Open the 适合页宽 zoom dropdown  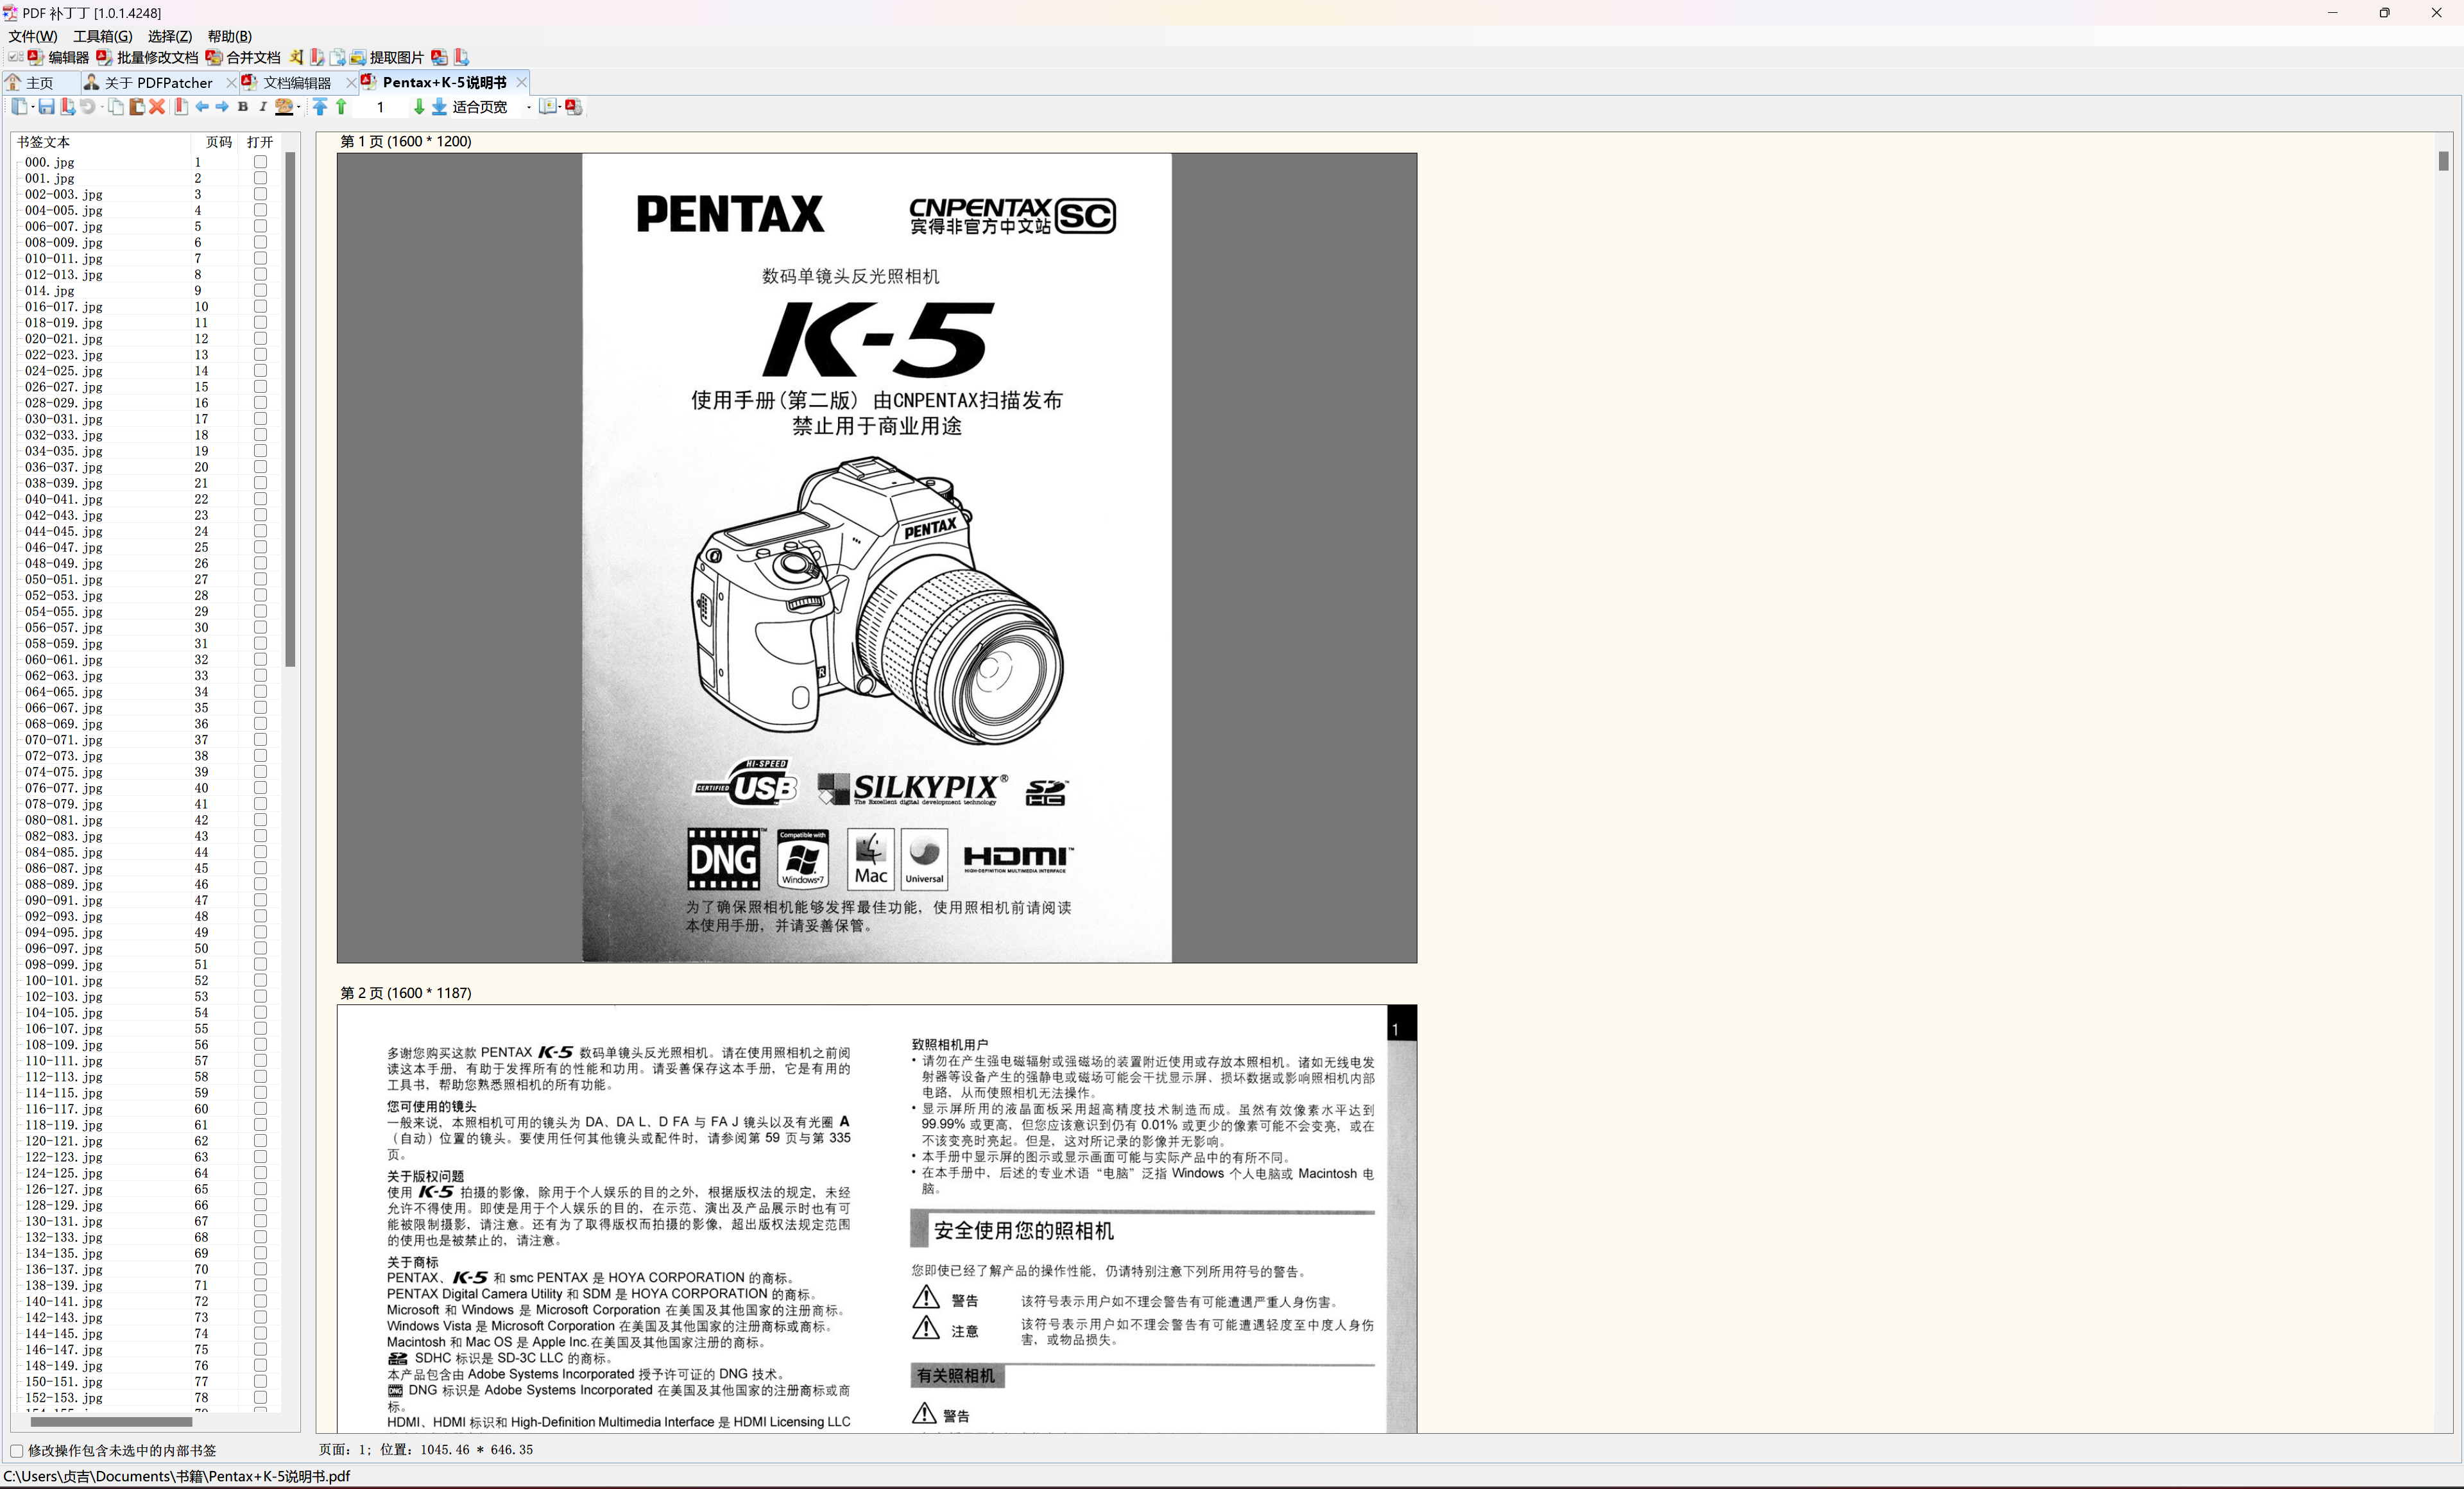pyautogui.click(x=529, y=107)
